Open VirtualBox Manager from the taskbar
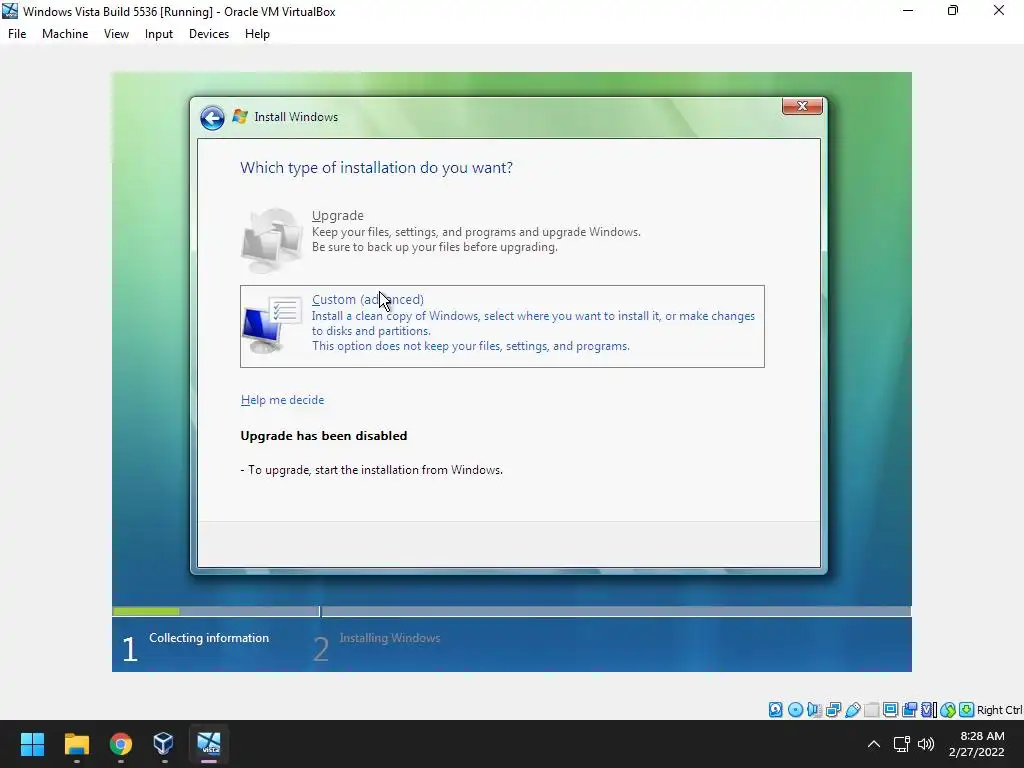Screen dimensions: 1024x768 pyautogui.click(x=163, y=744)
